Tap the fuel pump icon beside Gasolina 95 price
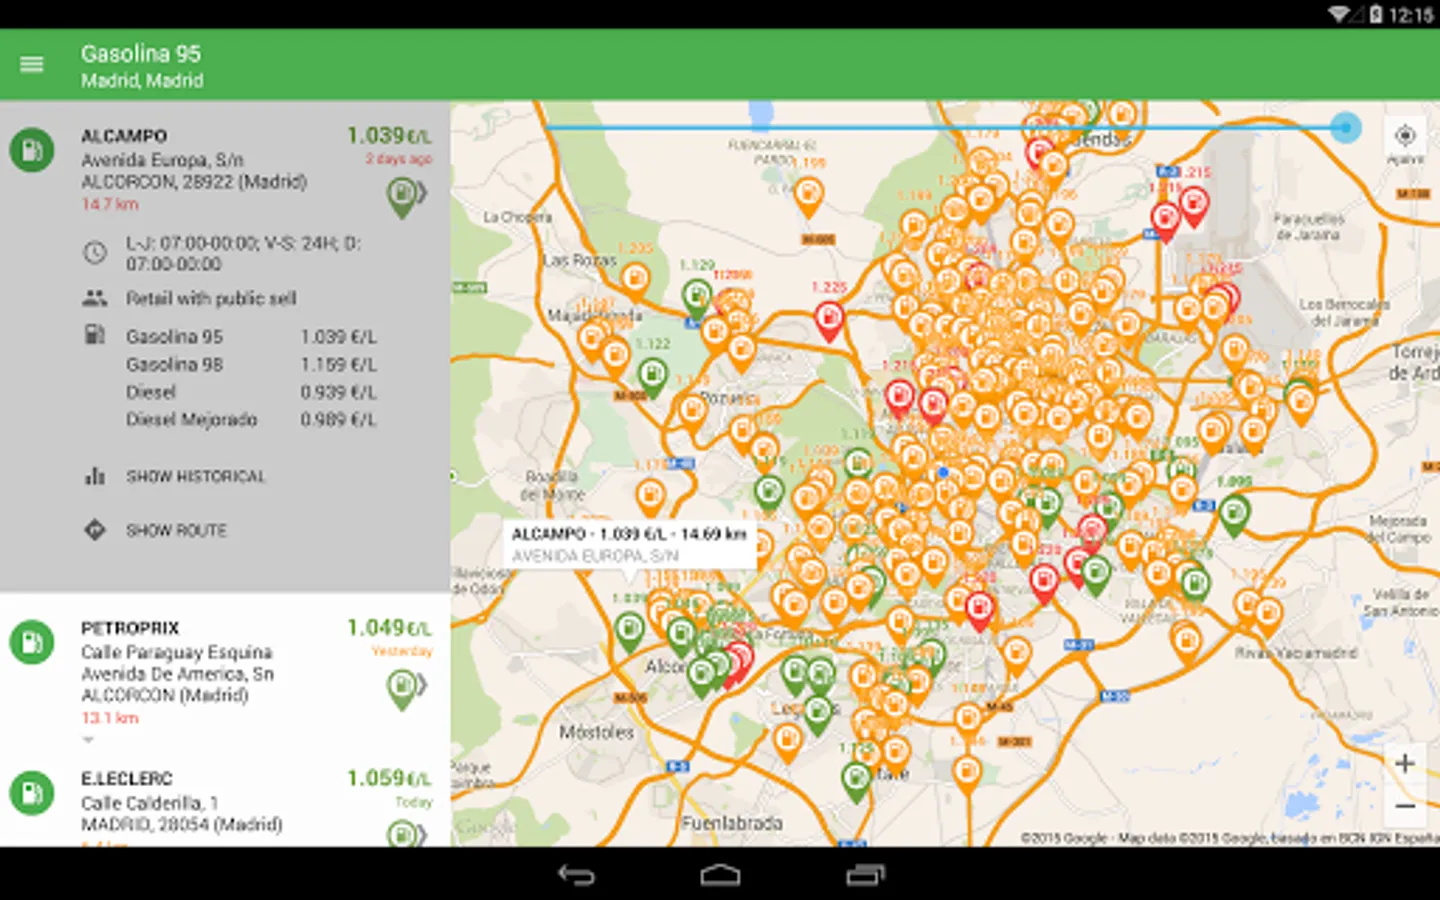1440x900 pixels. click(x=95, y=335)
